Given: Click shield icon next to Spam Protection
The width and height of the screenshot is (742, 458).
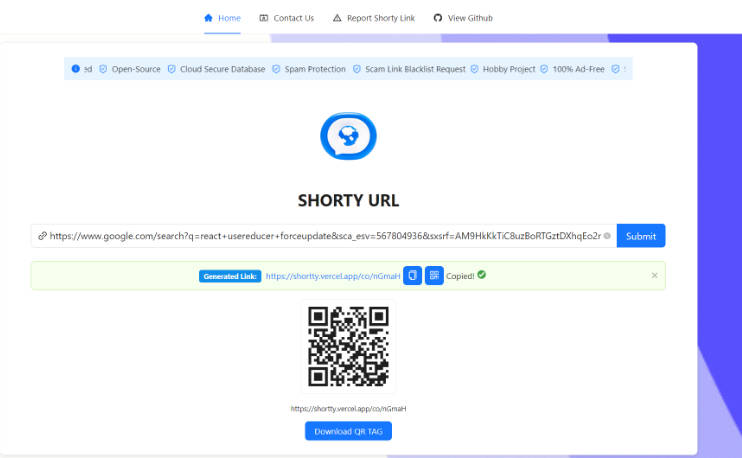Looking at the screenshot, I should pos(277,69).
